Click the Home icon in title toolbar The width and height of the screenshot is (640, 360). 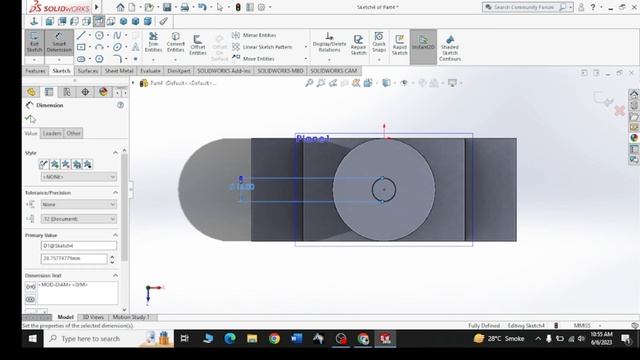pos(120,7)
